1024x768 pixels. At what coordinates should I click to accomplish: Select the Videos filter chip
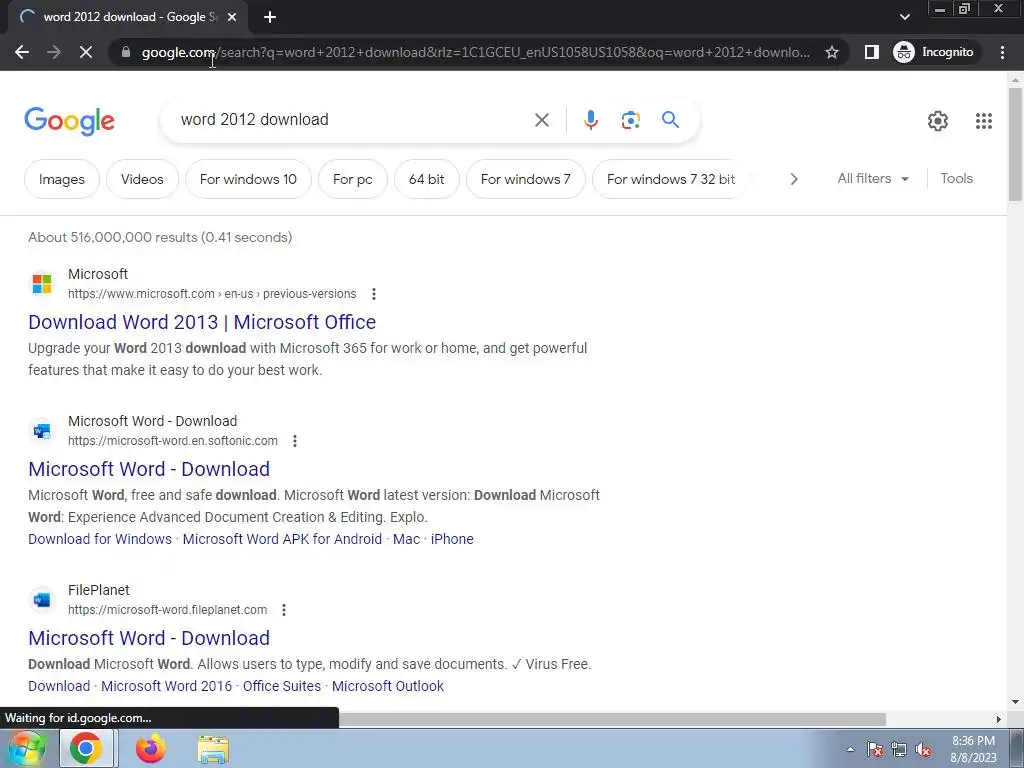142,179
